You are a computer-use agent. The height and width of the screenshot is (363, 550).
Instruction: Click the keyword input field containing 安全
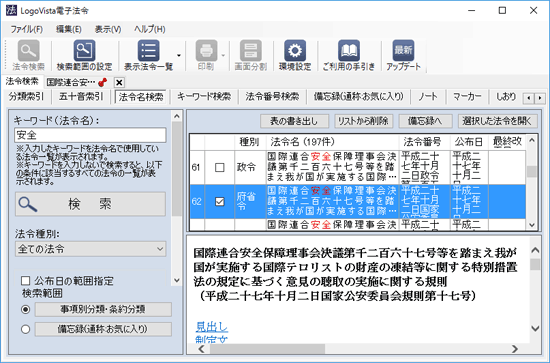tap(90, 135)
